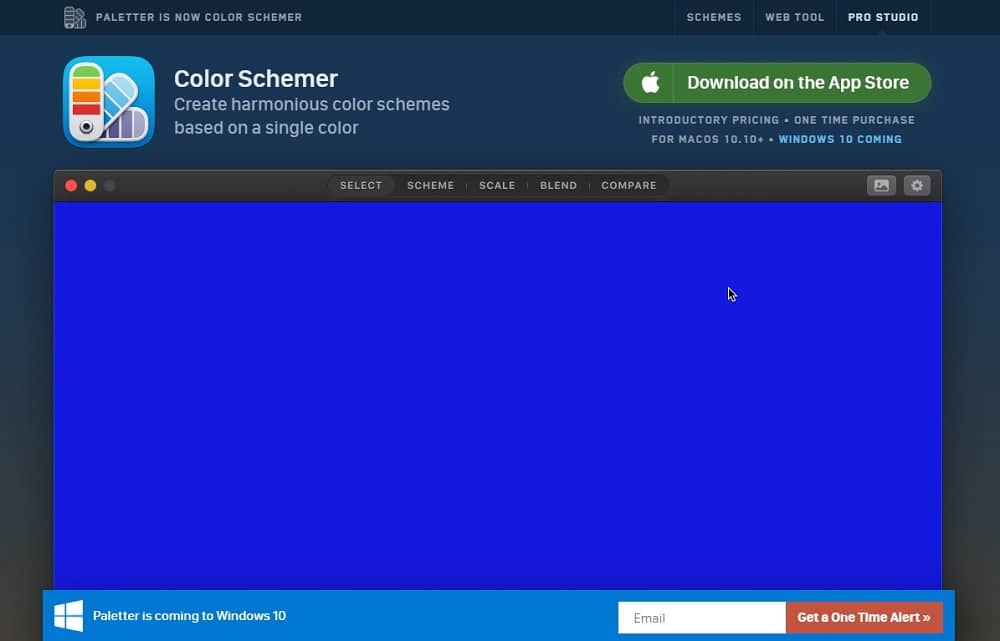Open the SCHEMES navigation item

pyautogui.click(x=714, y=17)
